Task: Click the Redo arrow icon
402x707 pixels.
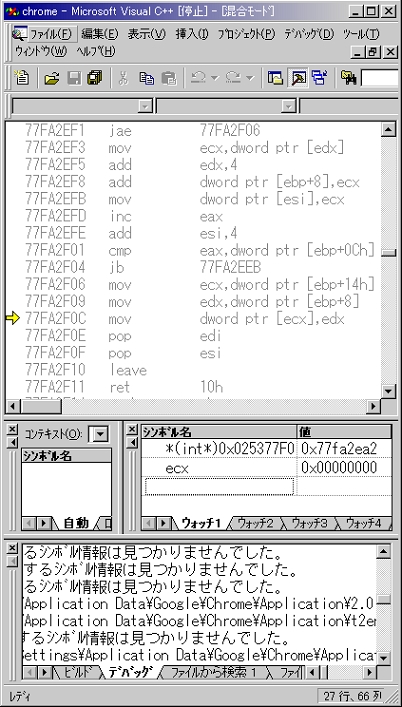Action: click(233, 78)
